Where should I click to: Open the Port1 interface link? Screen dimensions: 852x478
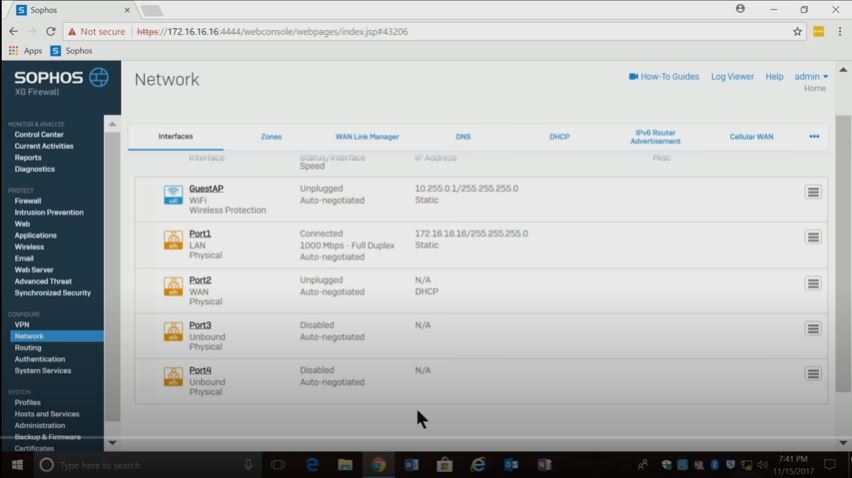tap(200, 234)
